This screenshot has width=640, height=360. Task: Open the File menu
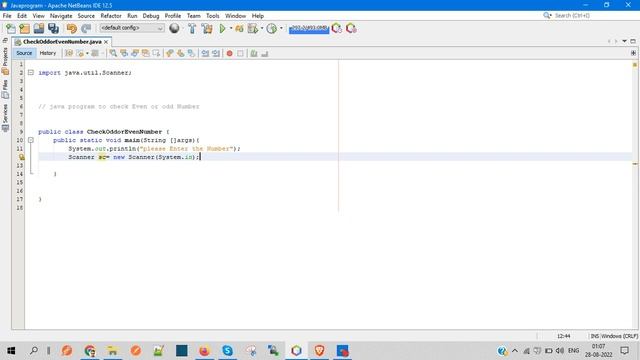7,16
